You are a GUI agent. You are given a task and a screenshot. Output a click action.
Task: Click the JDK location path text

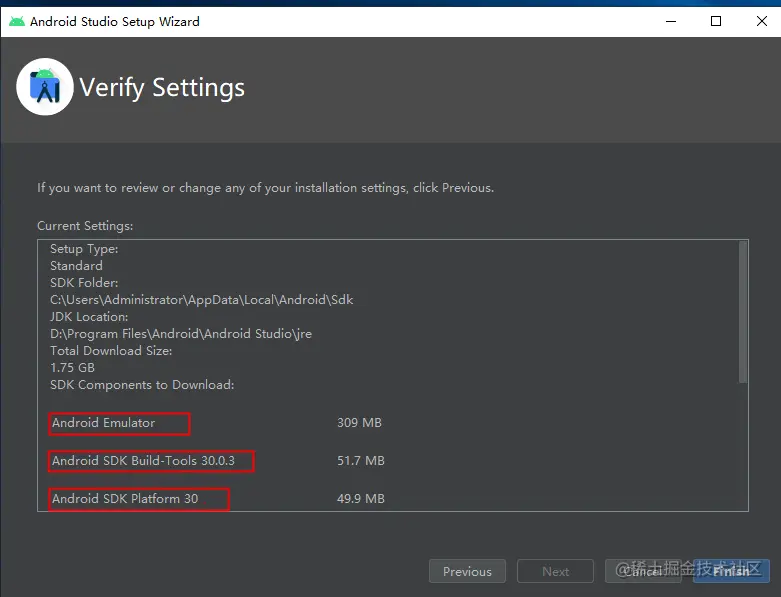coord(181,334)
